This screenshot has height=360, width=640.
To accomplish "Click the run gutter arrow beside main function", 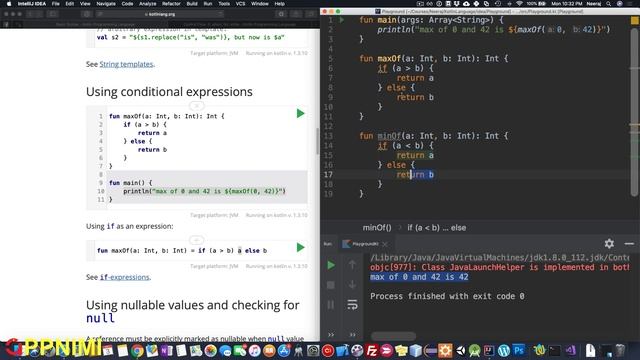I will (x=342, y=20).
